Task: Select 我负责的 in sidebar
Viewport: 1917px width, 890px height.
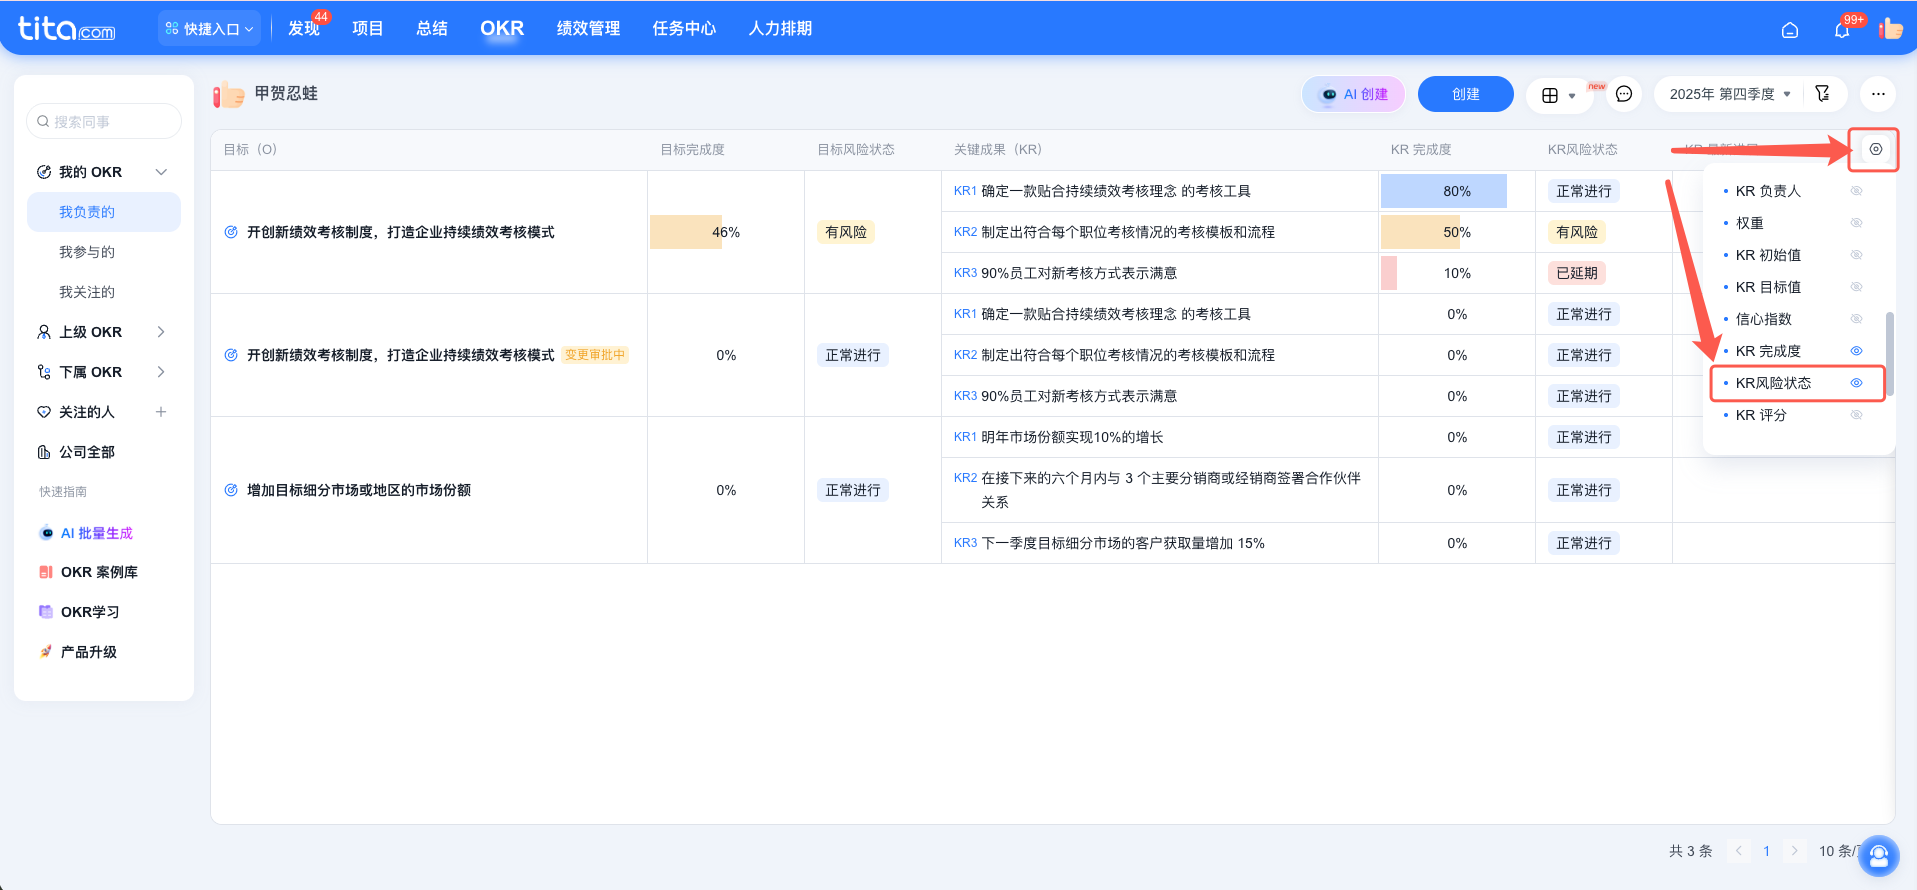Action: [x=104, y=212]
